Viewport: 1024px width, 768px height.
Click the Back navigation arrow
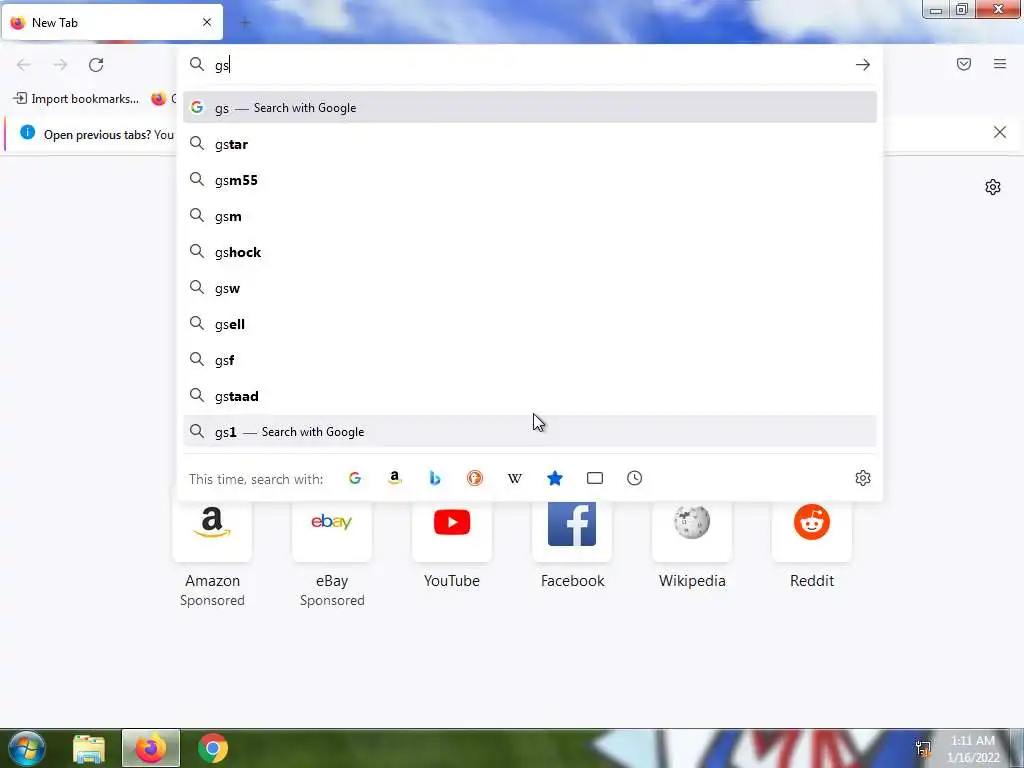(x=24, y=65)
